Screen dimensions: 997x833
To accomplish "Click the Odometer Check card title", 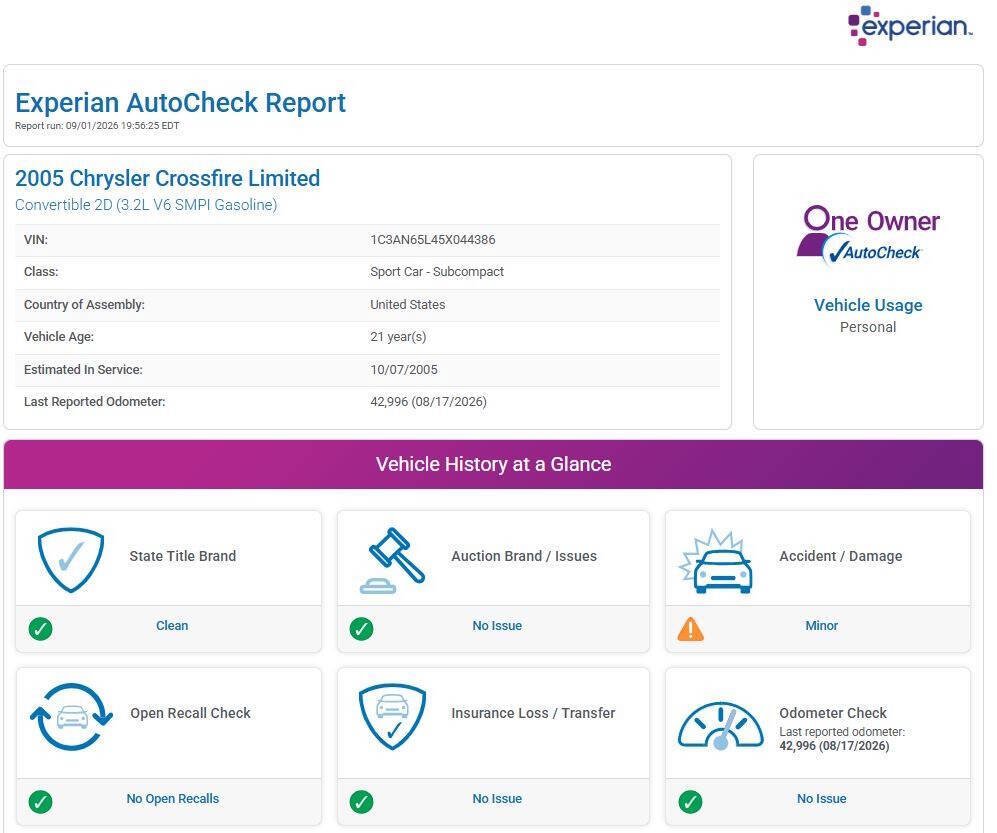I will point(833,713).
